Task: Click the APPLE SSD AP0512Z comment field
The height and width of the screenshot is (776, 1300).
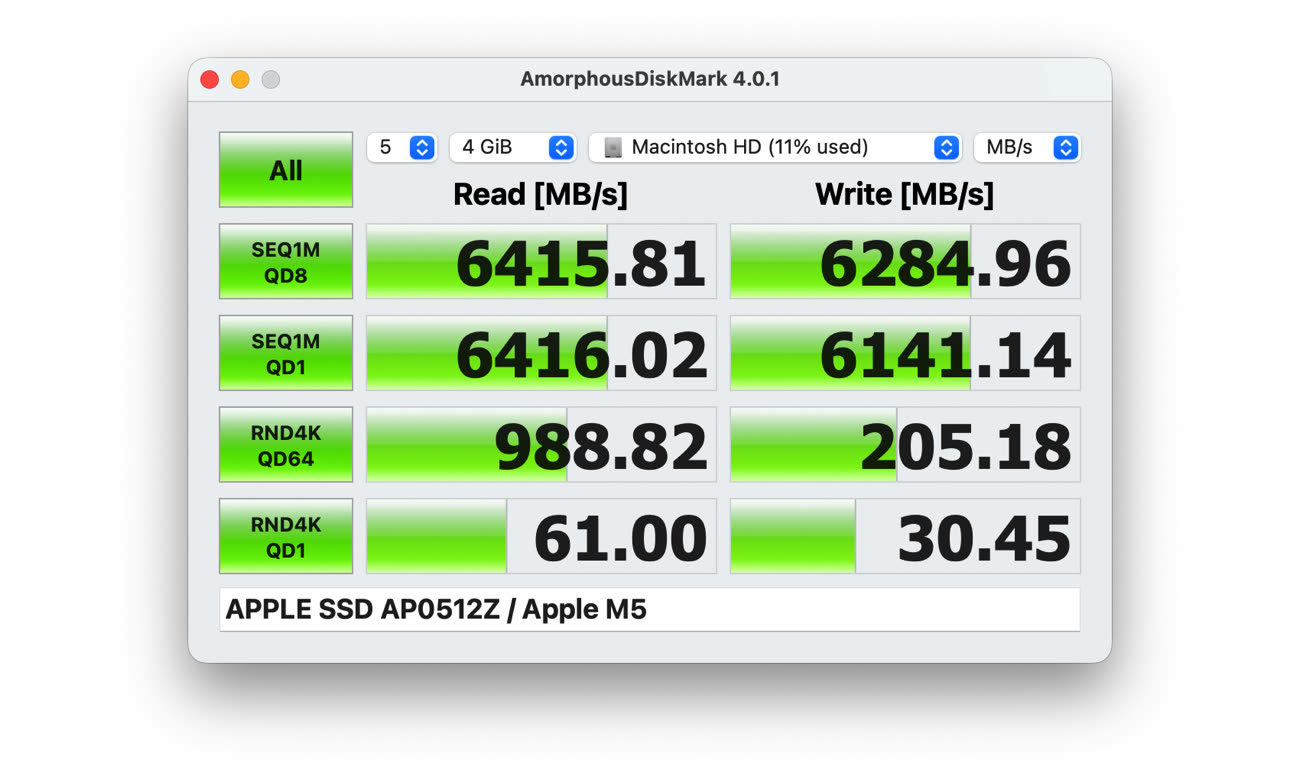Action: point(650,610)
